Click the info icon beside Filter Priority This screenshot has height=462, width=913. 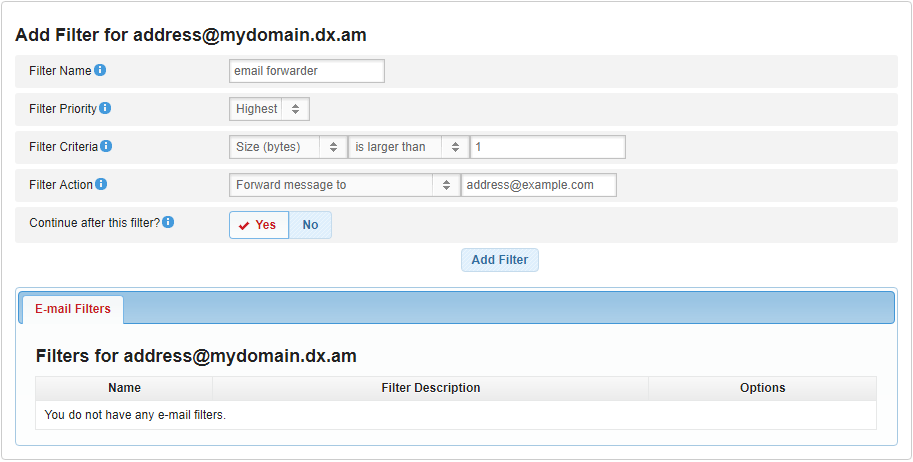105,108
